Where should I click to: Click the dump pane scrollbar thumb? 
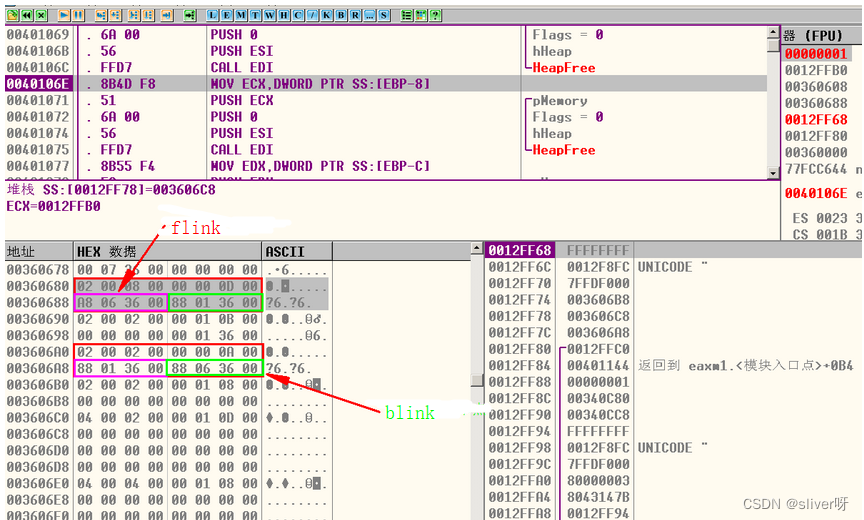point(477,380)
